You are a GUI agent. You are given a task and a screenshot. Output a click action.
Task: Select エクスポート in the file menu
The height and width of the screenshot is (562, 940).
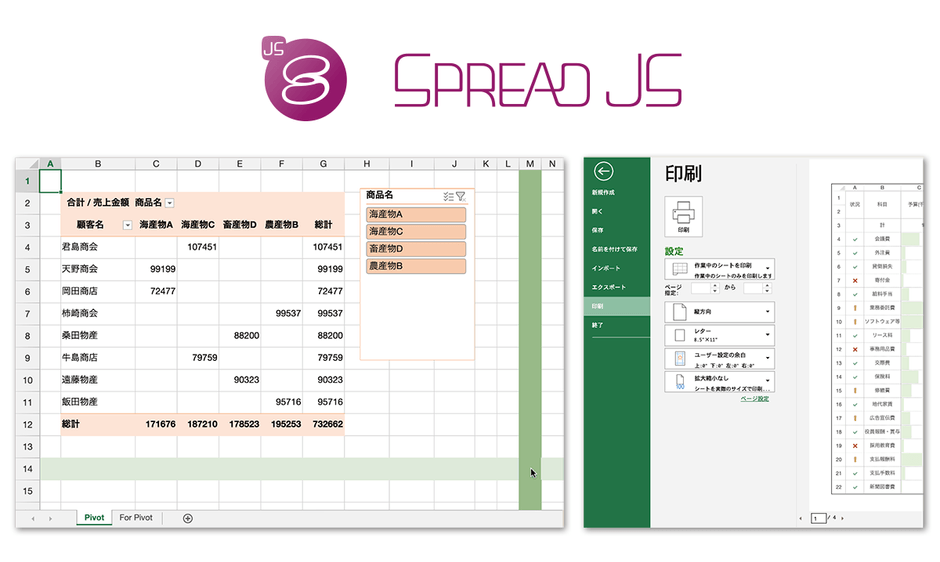click(608, 287)
